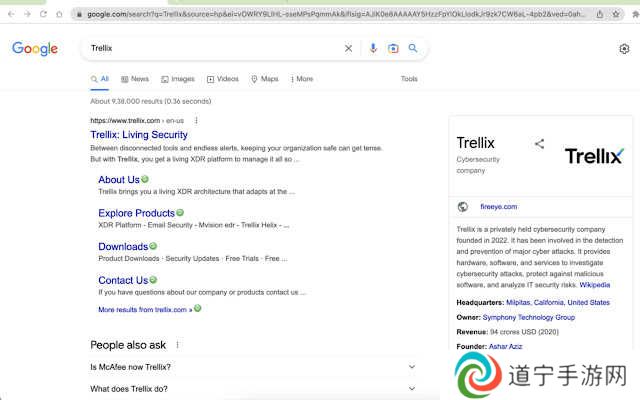Open the Downloads sitelink
The image size is (640, 400).
point(123,247)
